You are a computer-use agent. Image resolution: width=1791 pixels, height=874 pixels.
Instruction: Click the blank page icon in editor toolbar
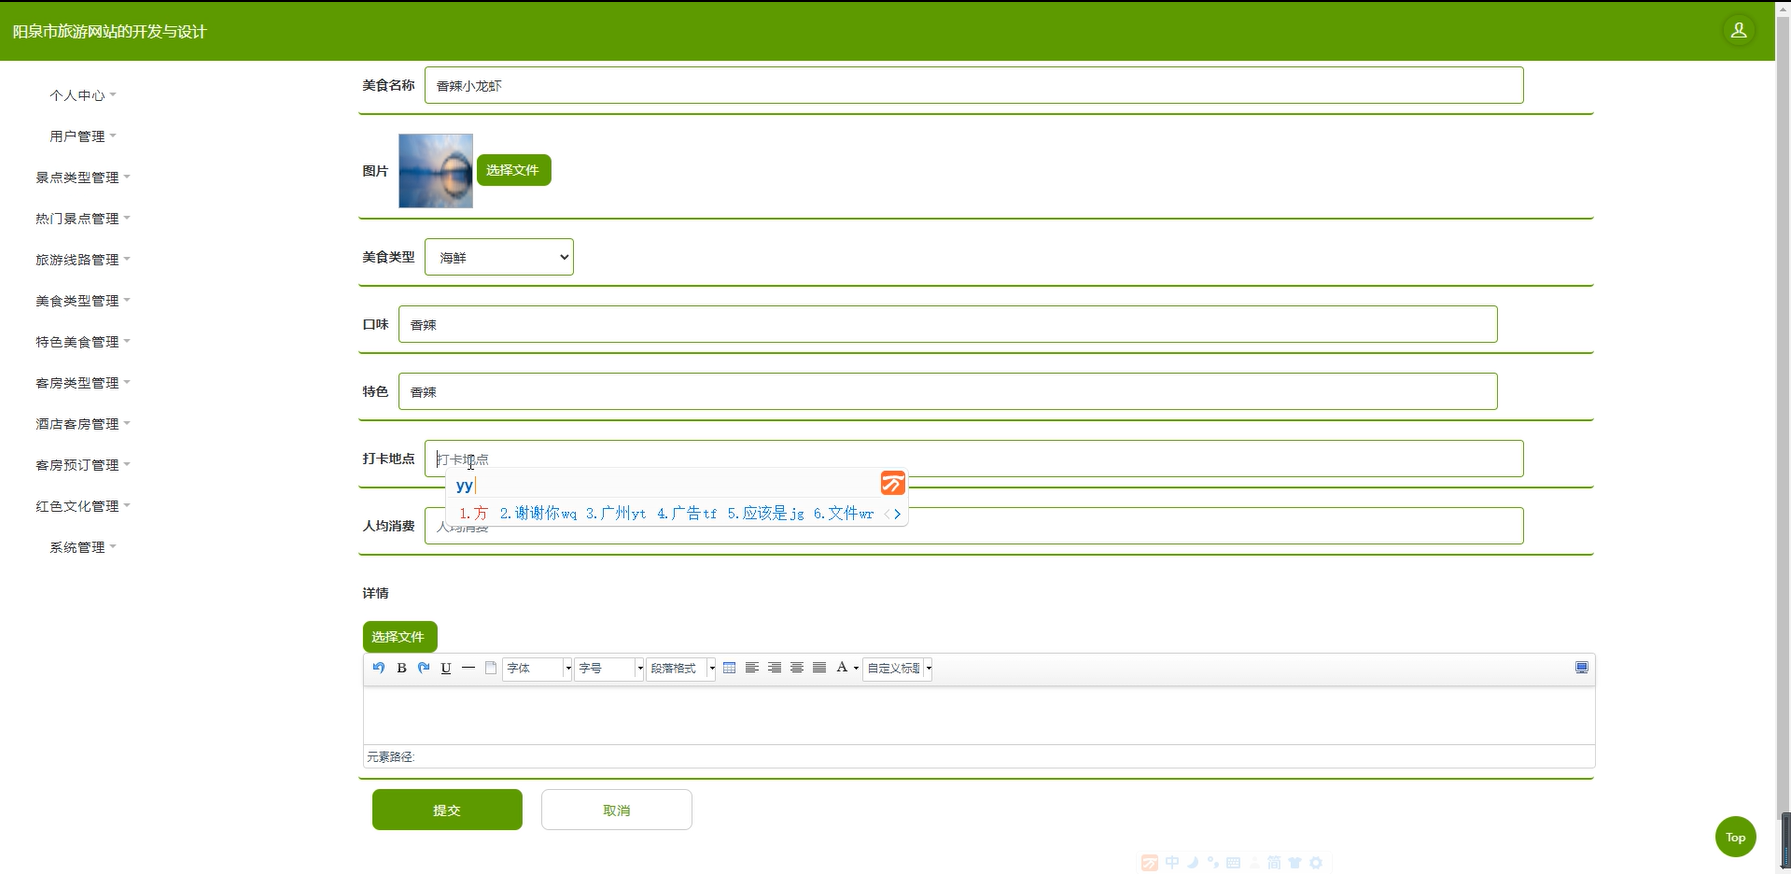491,668
